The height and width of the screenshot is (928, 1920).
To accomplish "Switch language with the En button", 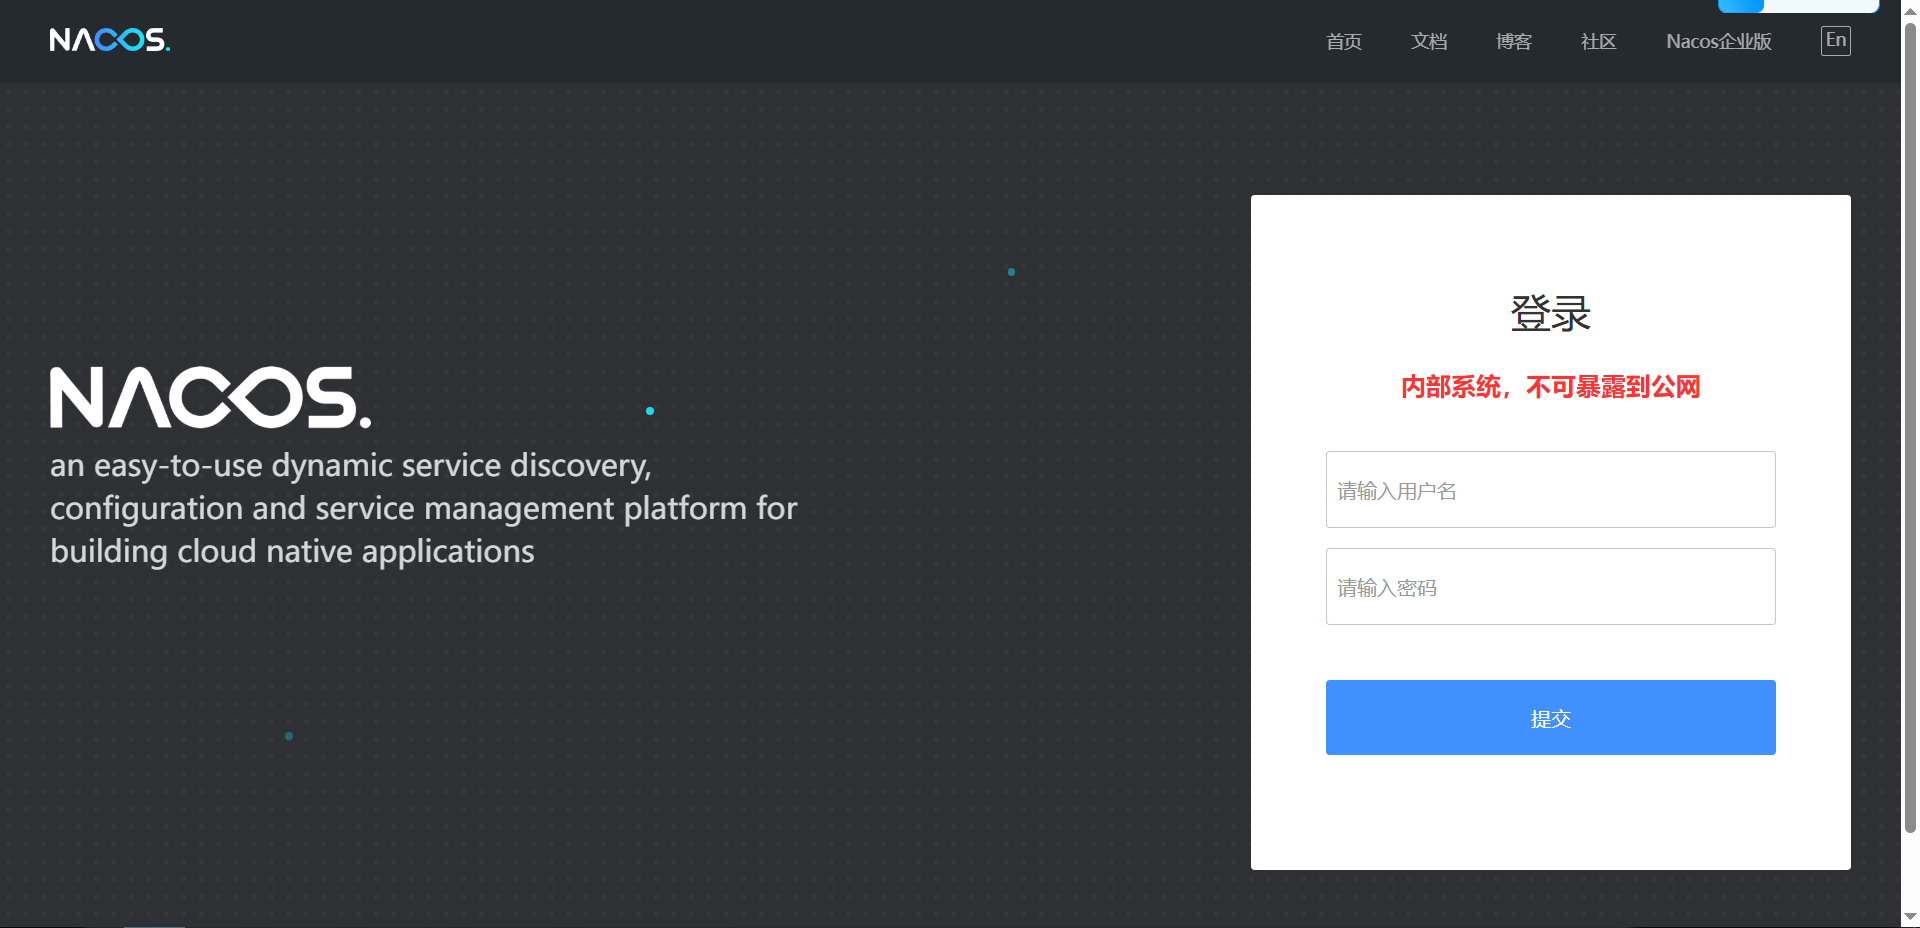I will coord(1835,40).
